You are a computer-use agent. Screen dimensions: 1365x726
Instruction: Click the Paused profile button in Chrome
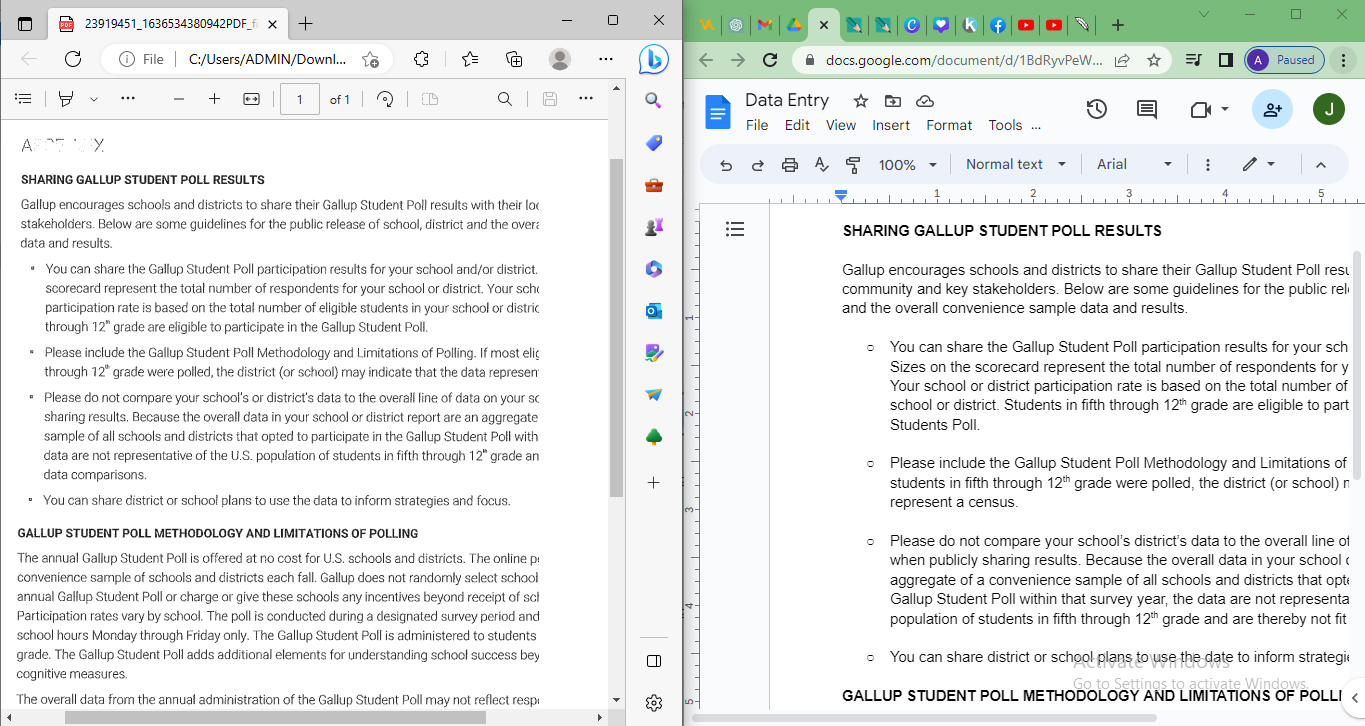1285,60
